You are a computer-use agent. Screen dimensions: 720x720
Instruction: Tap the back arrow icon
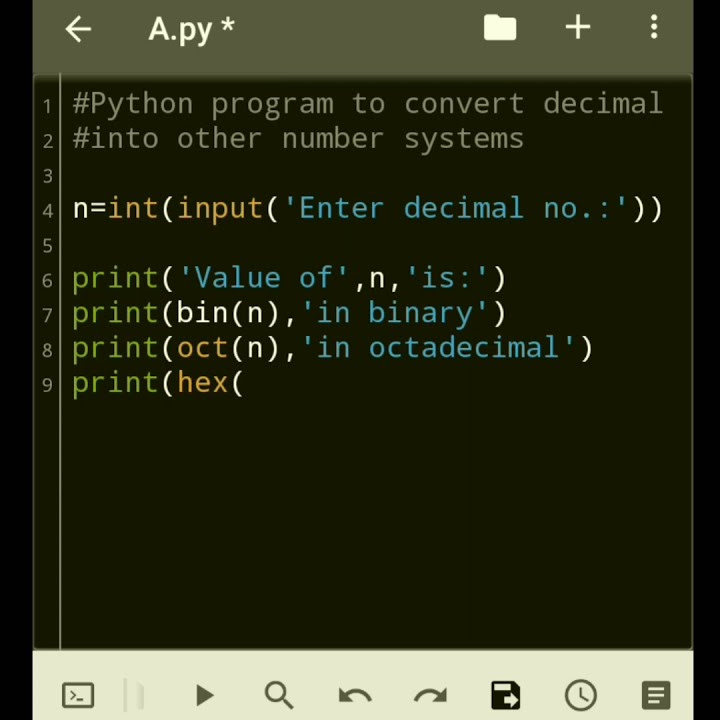78,28
